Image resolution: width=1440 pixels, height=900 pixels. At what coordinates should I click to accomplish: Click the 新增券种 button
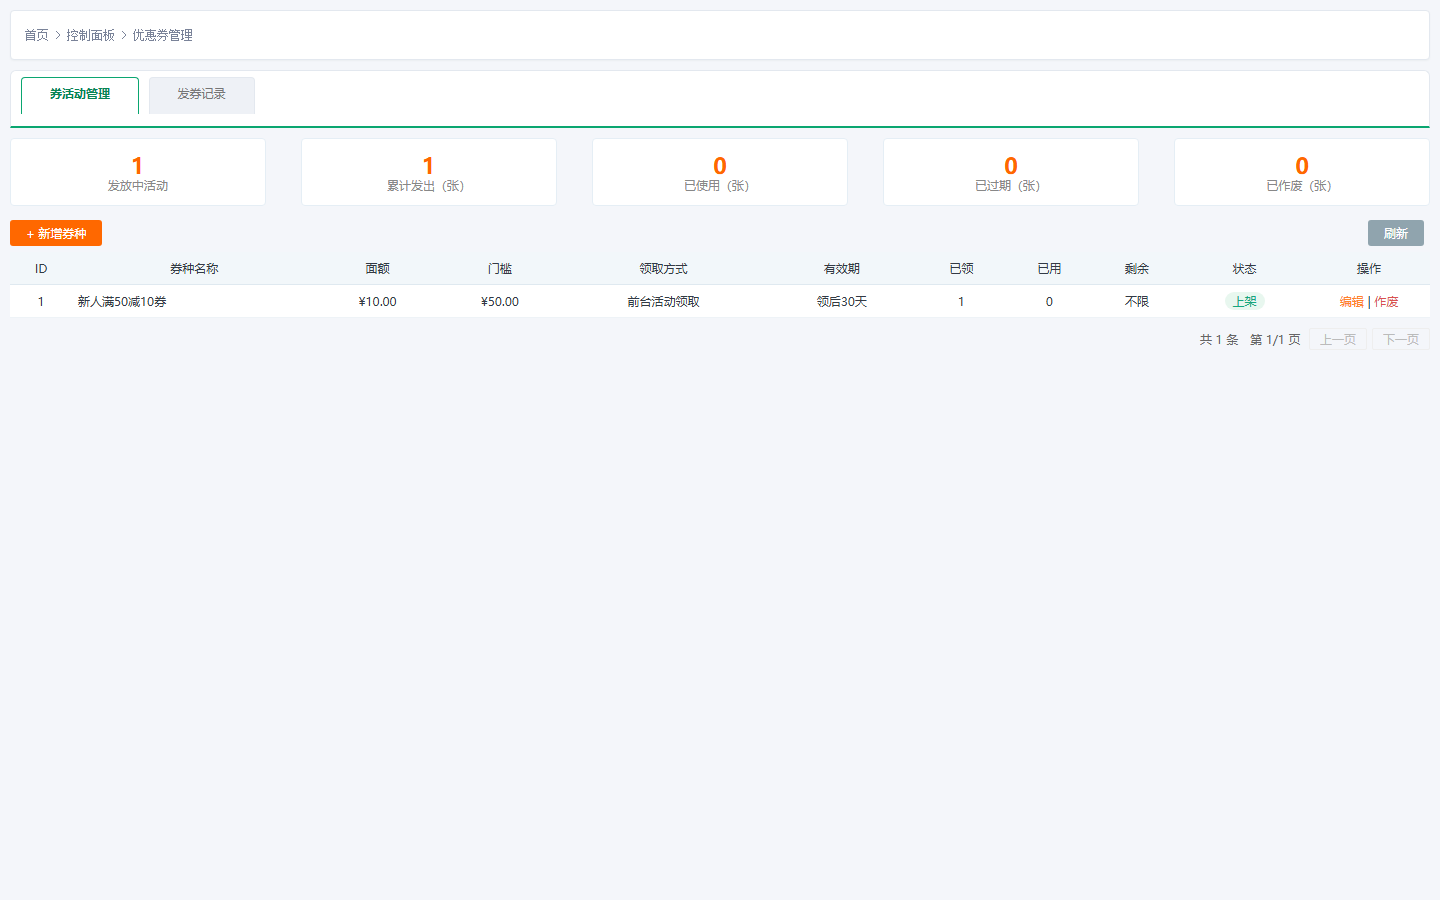[56, 233]
